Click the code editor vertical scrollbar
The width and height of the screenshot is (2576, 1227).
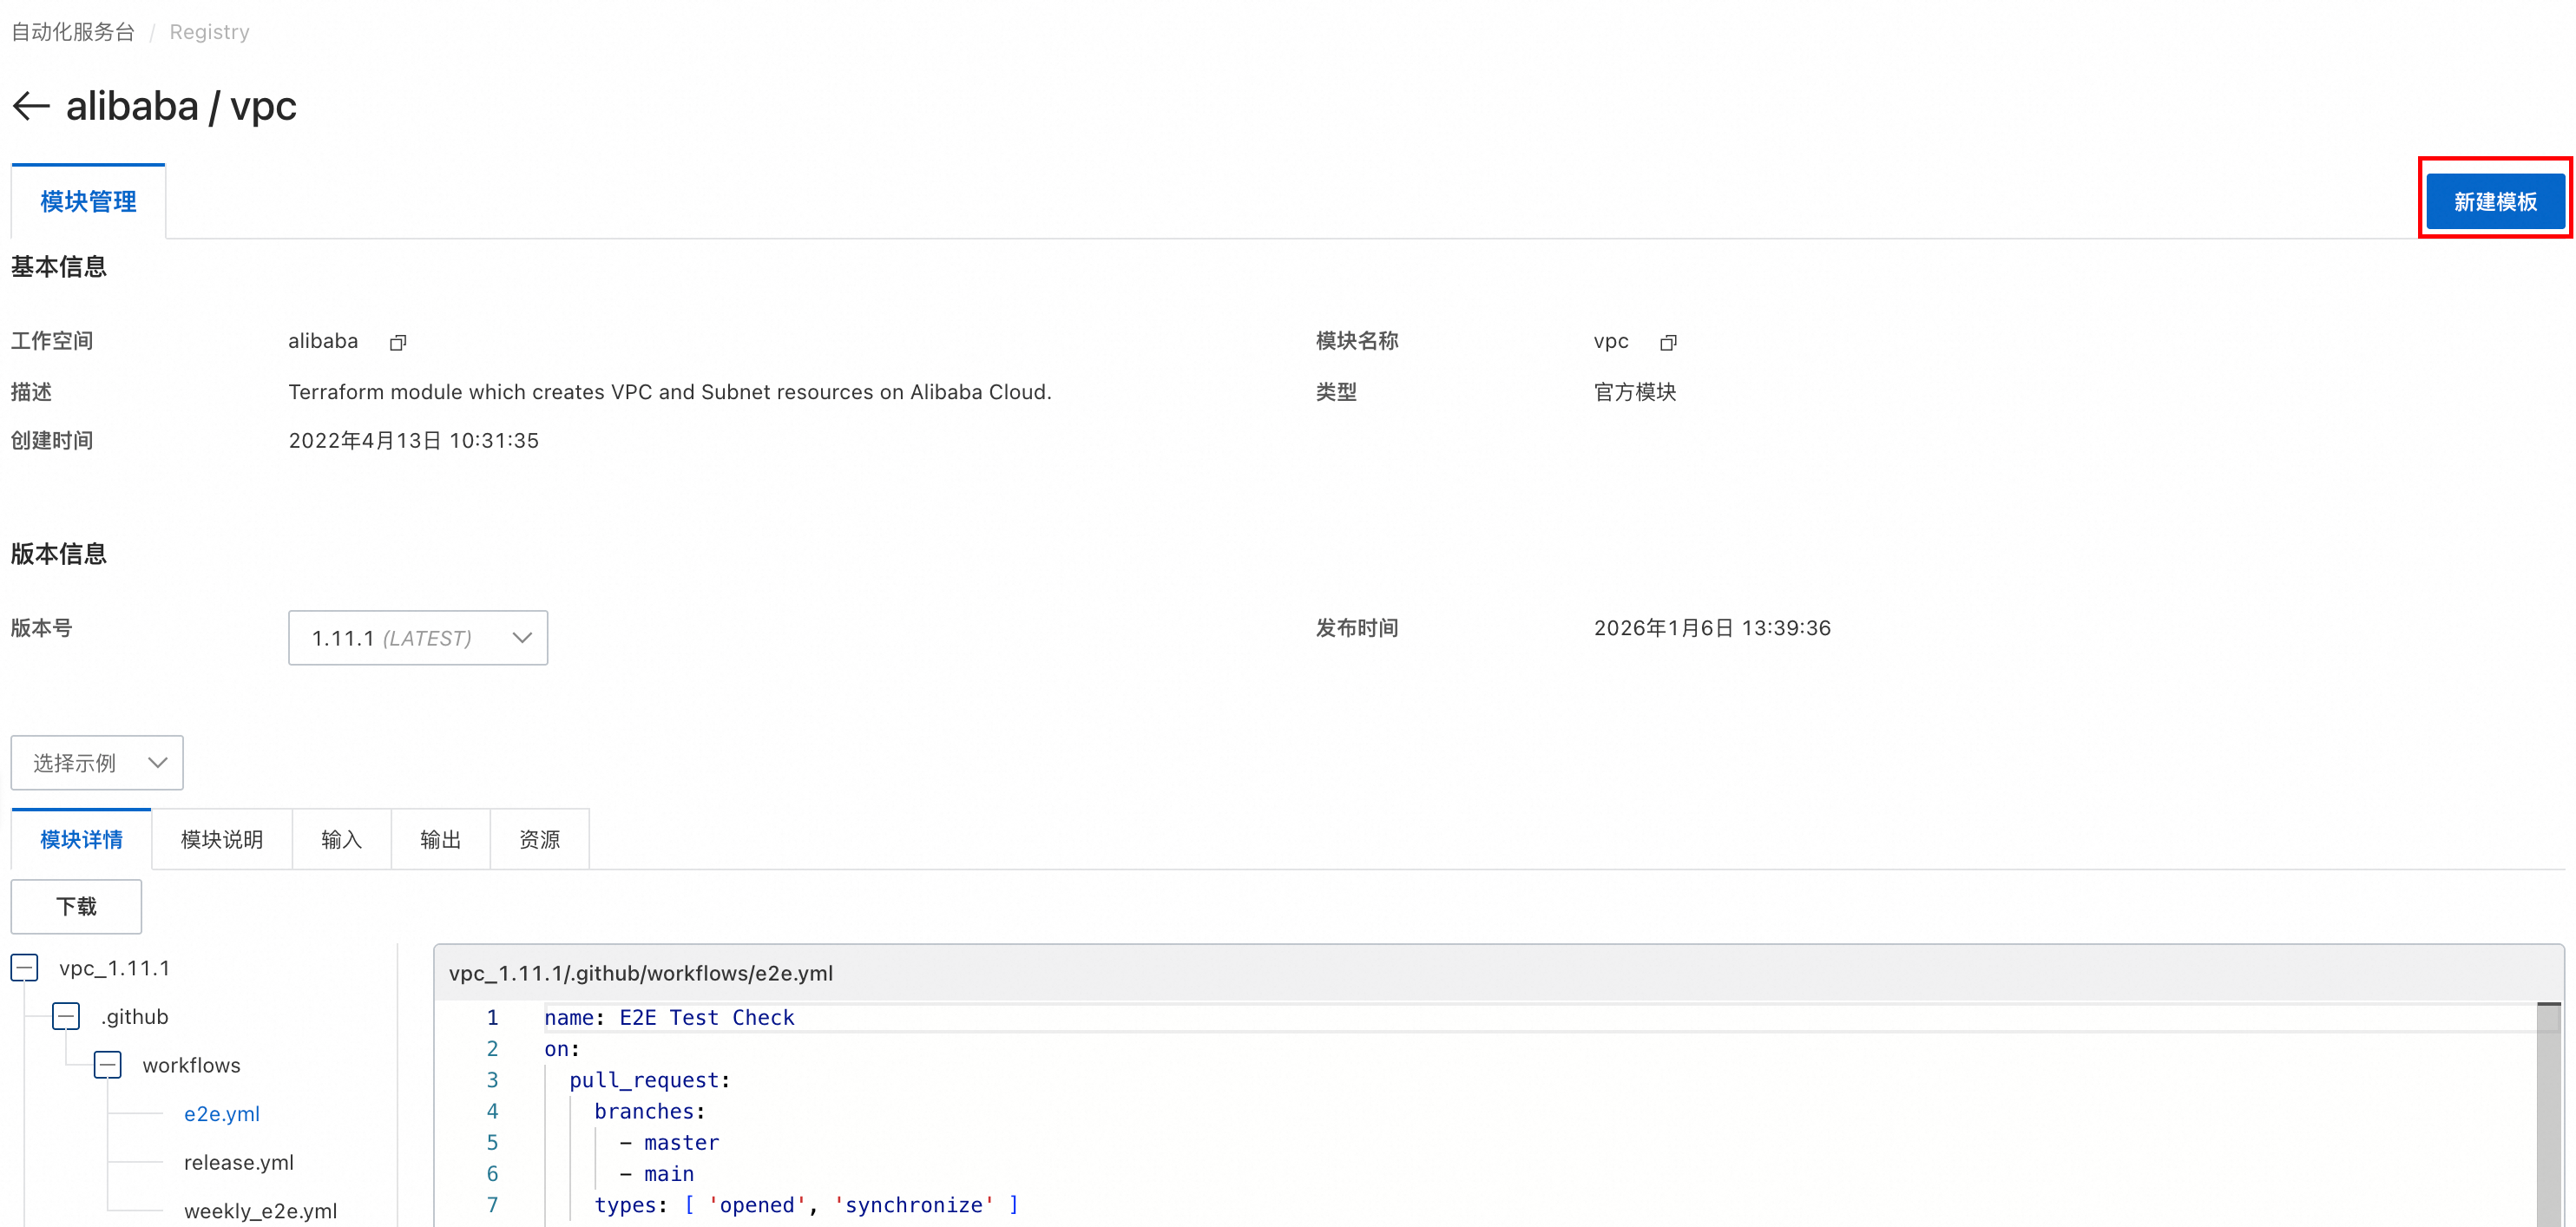pos(2549,1114)
